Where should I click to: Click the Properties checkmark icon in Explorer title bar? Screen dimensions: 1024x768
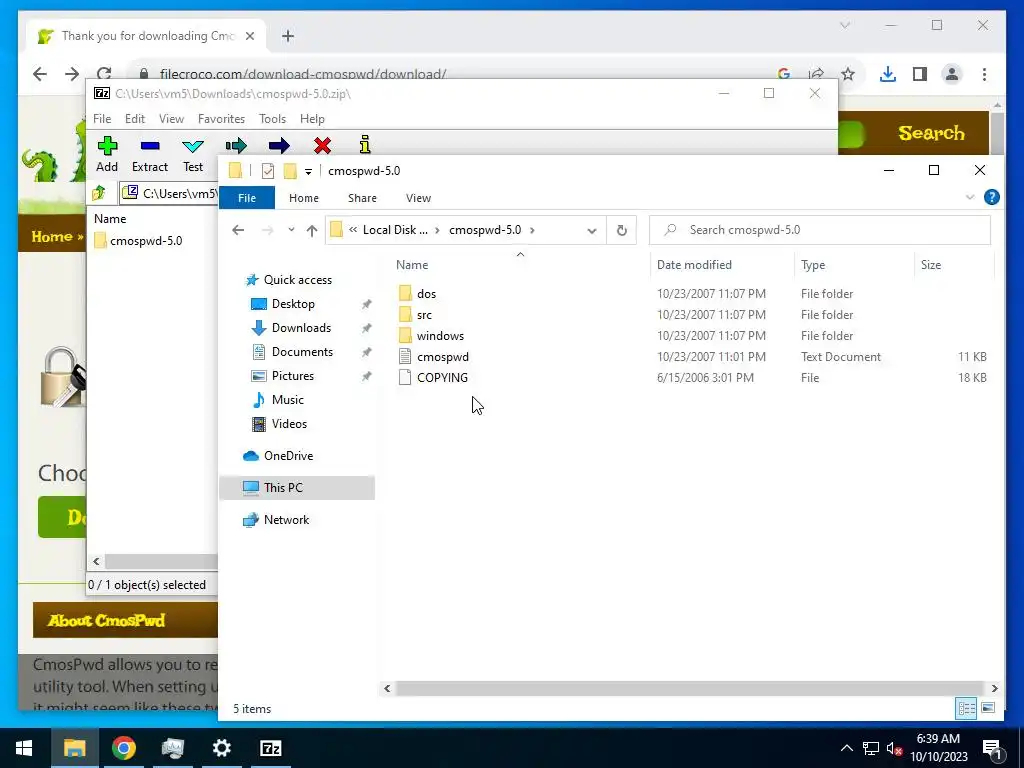[x=268, y=171]
